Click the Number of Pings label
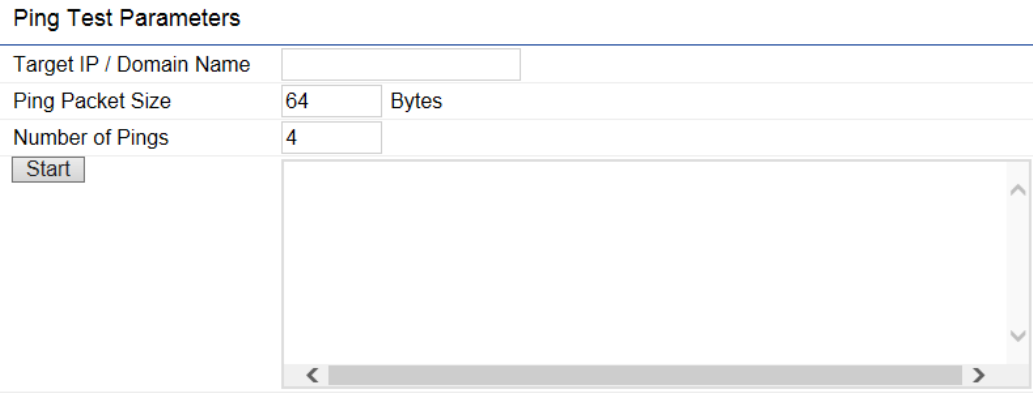1033x393 pixels. 91,138
